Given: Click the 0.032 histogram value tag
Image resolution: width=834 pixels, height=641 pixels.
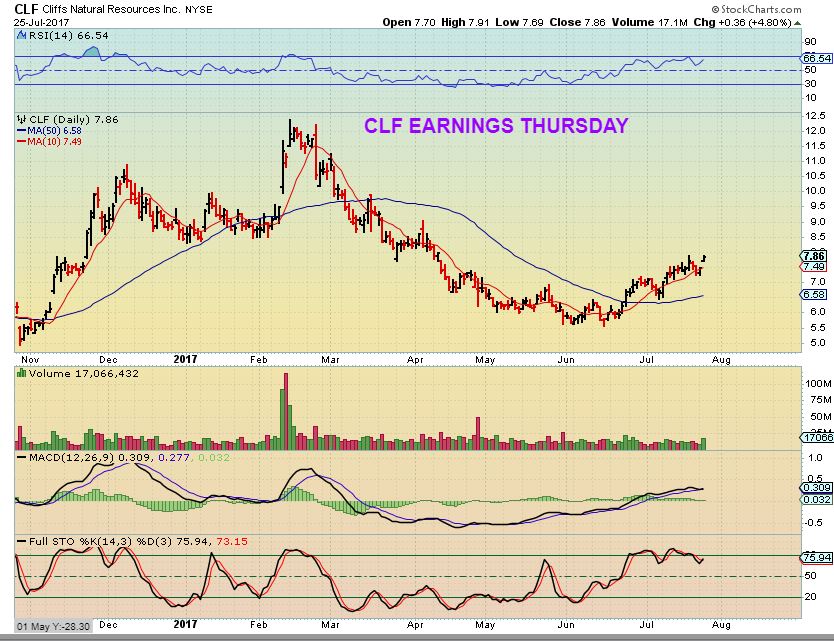Looking at the screenshot, I should pos(816,499).
